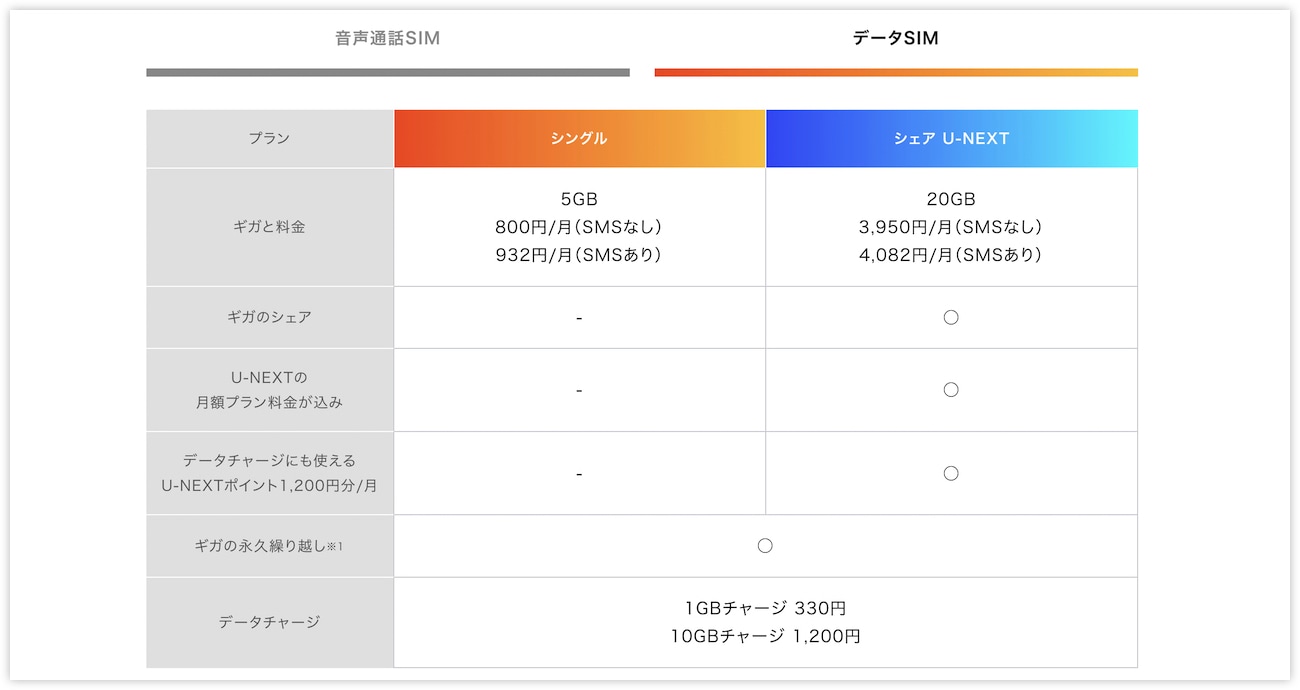Click the dash in シングル U-NEXTポイント cell
This screenshot has width=1300, height=690.
(579, 473)
